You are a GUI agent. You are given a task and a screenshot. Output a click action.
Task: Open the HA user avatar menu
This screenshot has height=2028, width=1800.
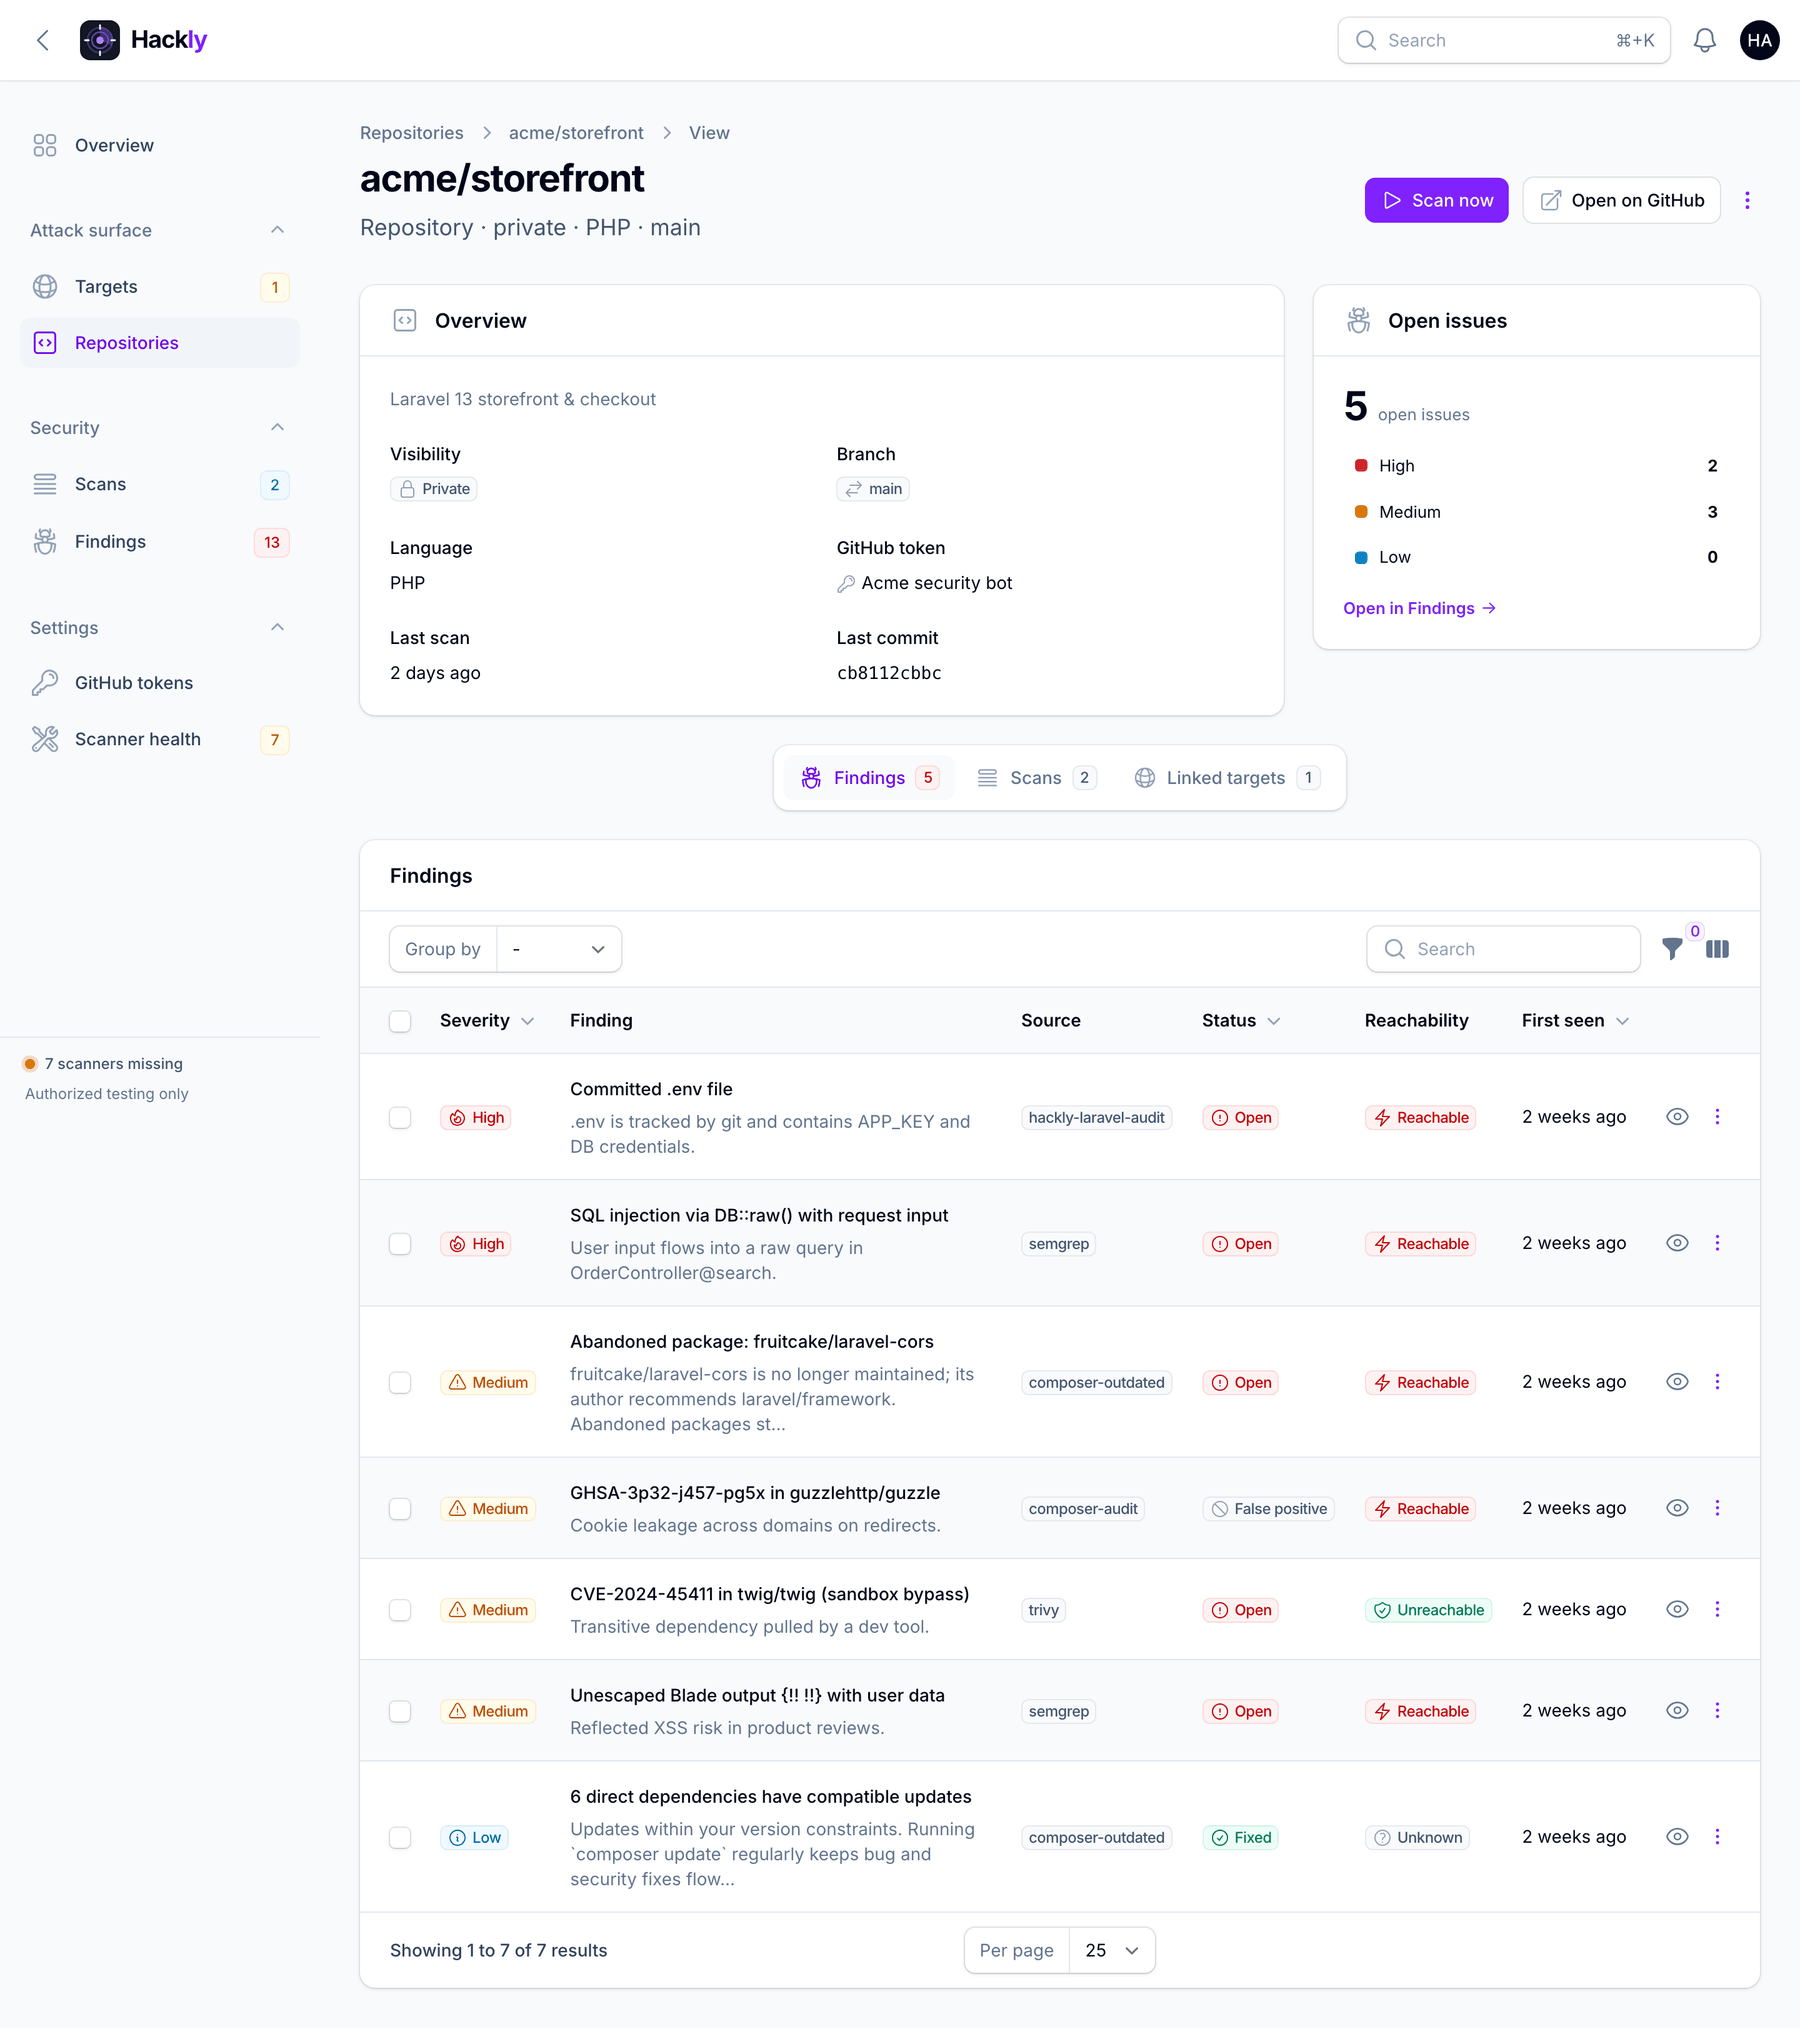(1759, 40)
